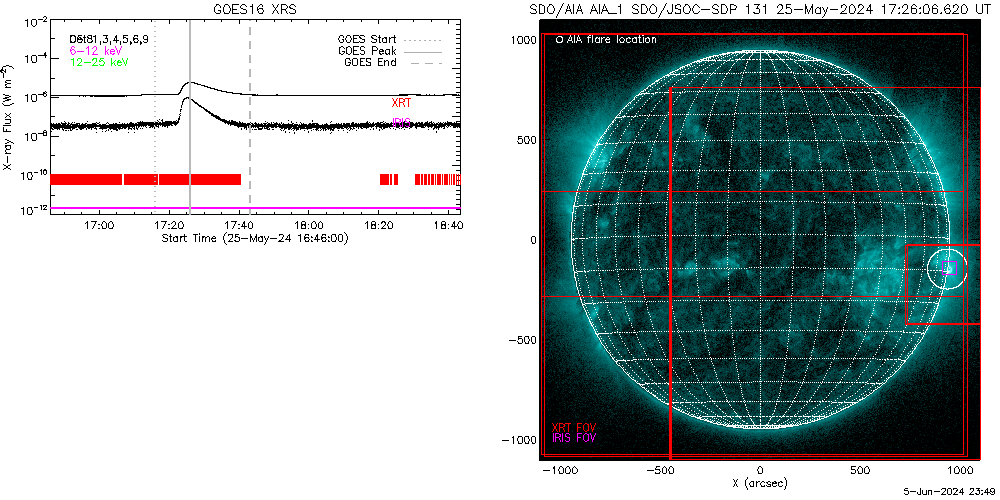The width and height of the screenshot is (1000, 500).
Task: Click the X-ray Flux y-axis label
Action: (x=7, y=117)
